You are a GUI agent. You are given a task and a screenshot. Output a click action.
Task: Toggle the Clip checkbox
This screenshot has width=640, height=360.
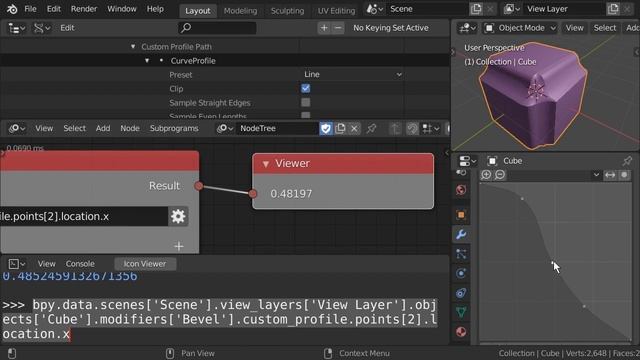click(x=305, y=89)
